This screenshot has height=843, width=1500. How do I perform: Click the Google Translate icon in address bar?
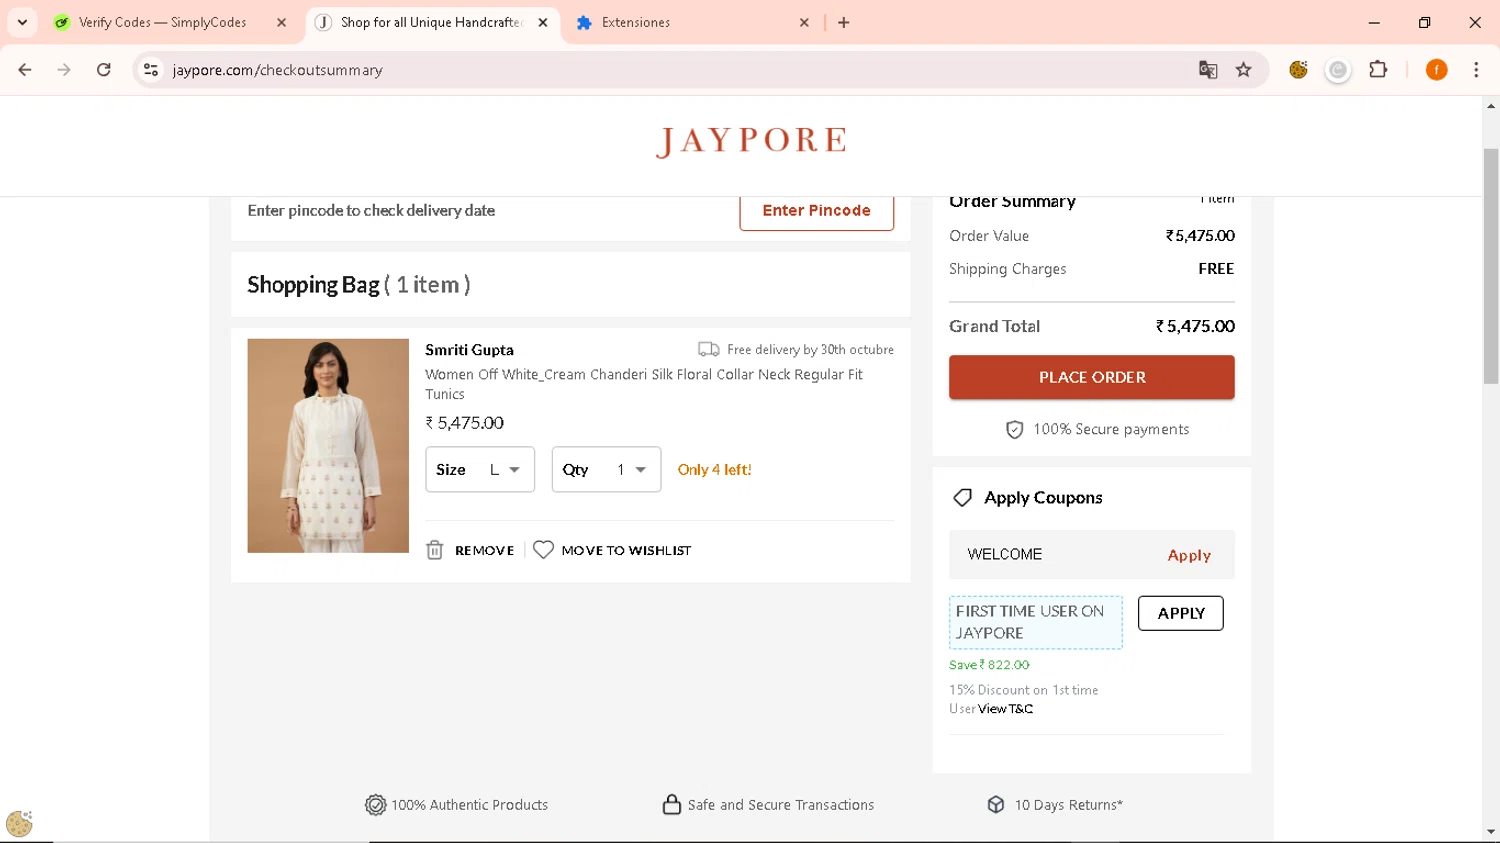pyautogui.click(x=1208, y=70)
